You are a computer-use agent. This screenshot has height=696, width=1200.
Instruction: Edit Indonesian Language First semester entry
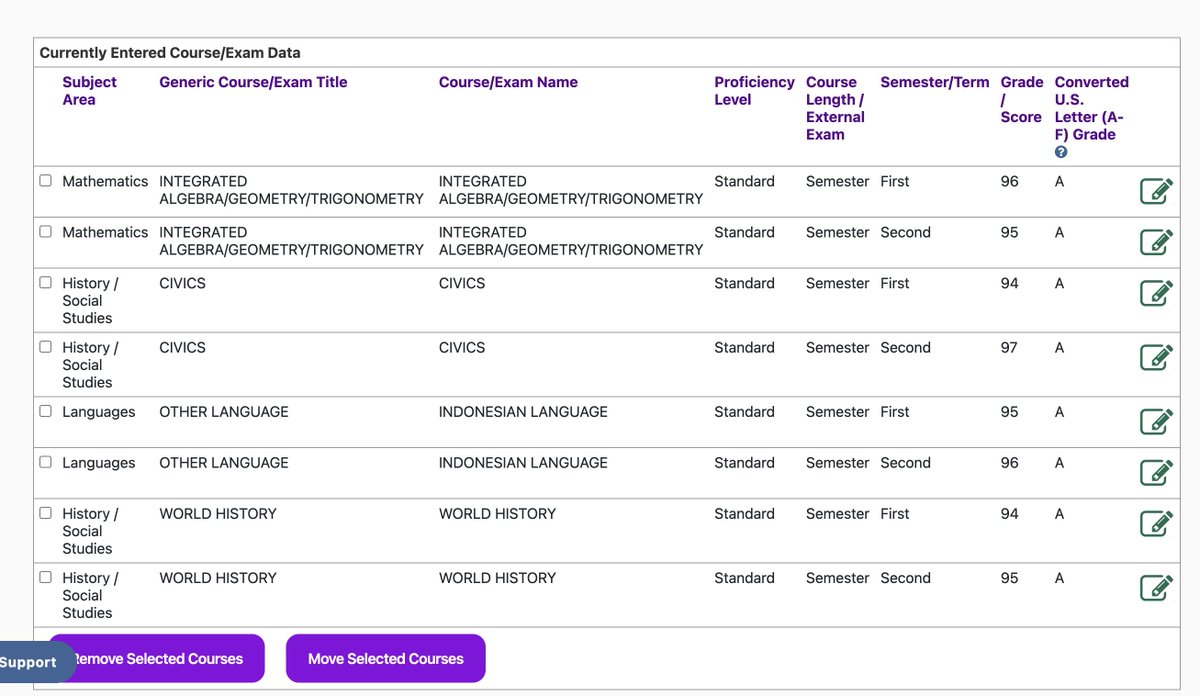point(1156,421)
